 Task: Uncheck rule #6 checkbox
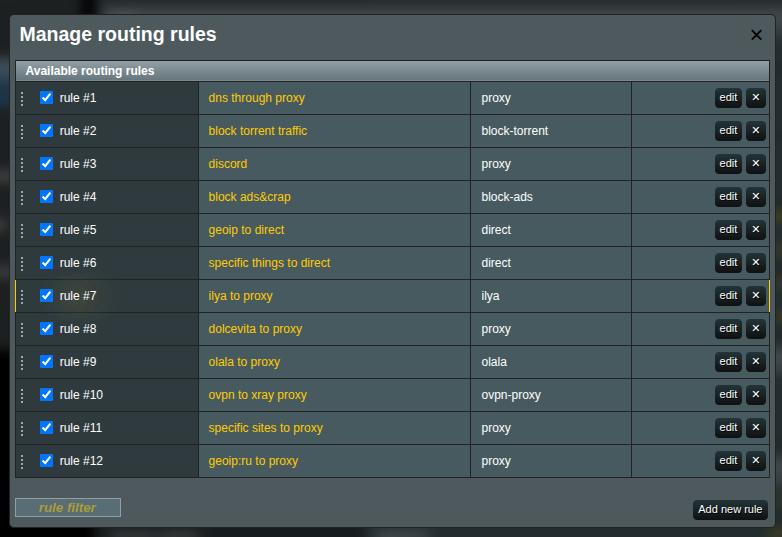pyautogui.click(x=46, y=263)
